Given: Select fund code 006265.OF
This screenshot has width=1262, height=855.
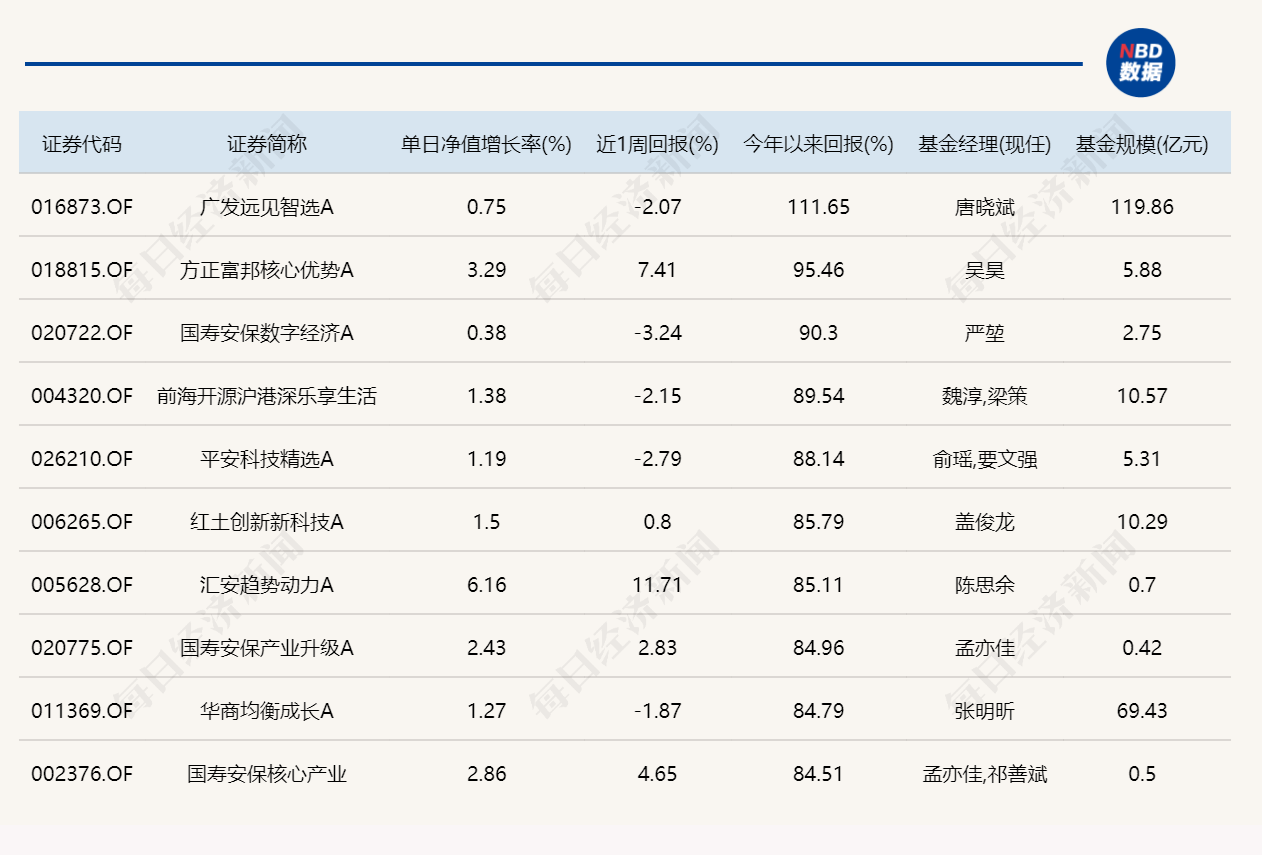Looking at the screenshot, I should [x=82, y=522].
